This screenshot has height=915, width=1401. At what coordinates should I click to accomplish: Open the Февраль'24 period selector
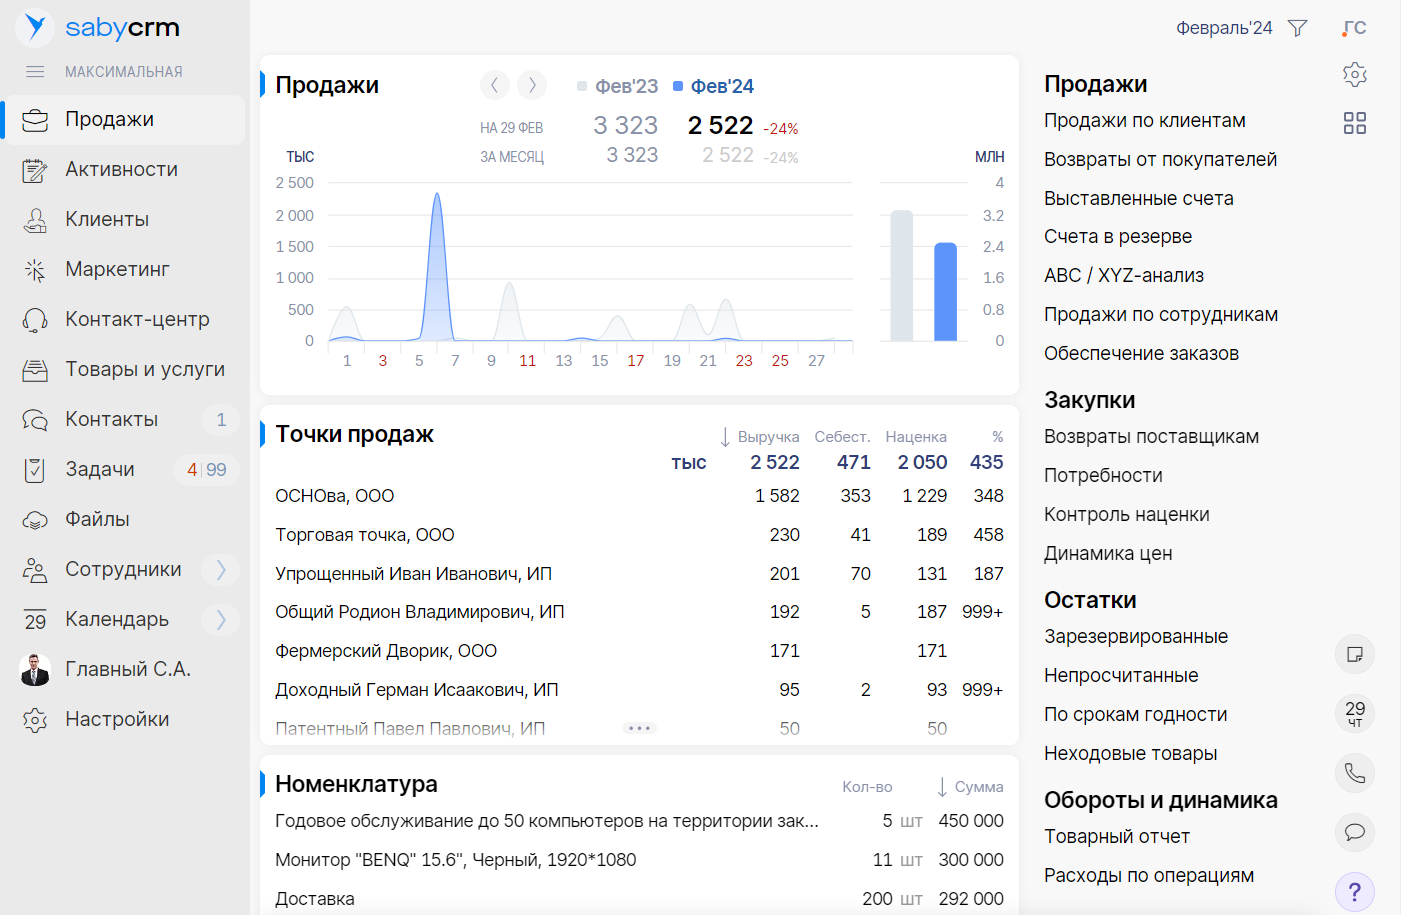click(x=1224, y=28)
